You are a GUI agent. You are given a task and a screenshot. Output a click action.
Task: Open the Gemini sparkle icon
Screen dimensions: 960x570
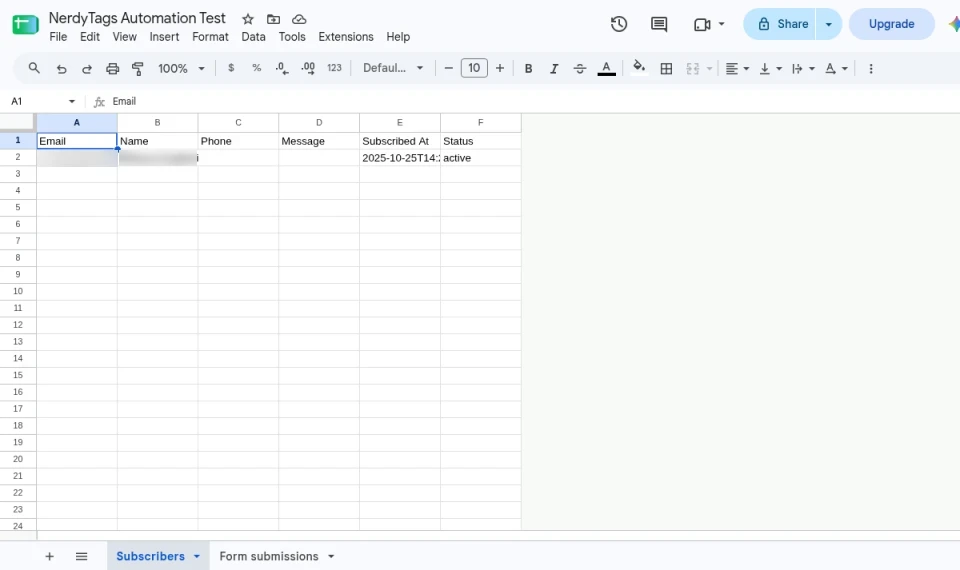coord(954,24)
